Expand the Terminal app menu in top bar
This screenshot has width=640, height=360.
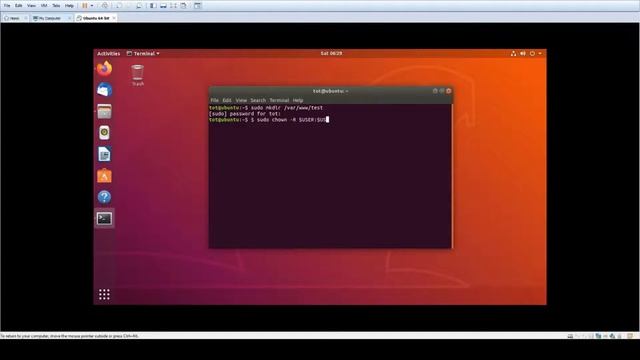pos(143,53)
